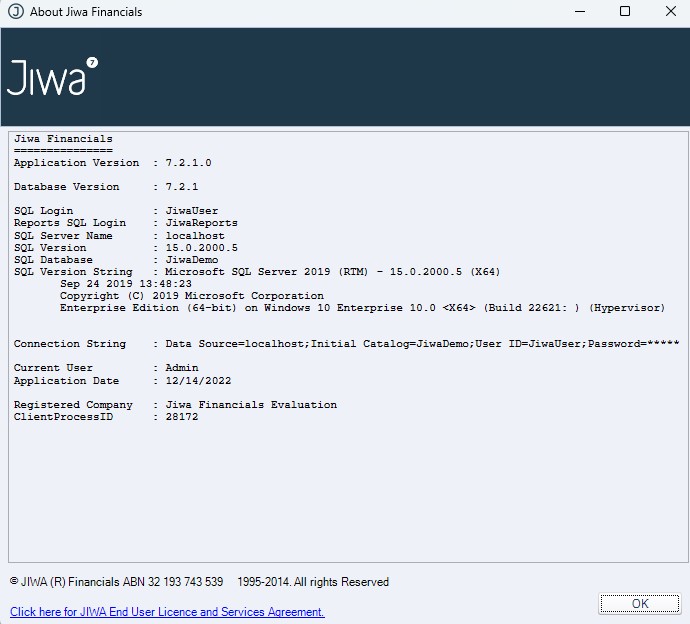Click the Application Version 7.2.1.0 line
The height and width of the screenshot is (624, 690).
pos(112,163)
